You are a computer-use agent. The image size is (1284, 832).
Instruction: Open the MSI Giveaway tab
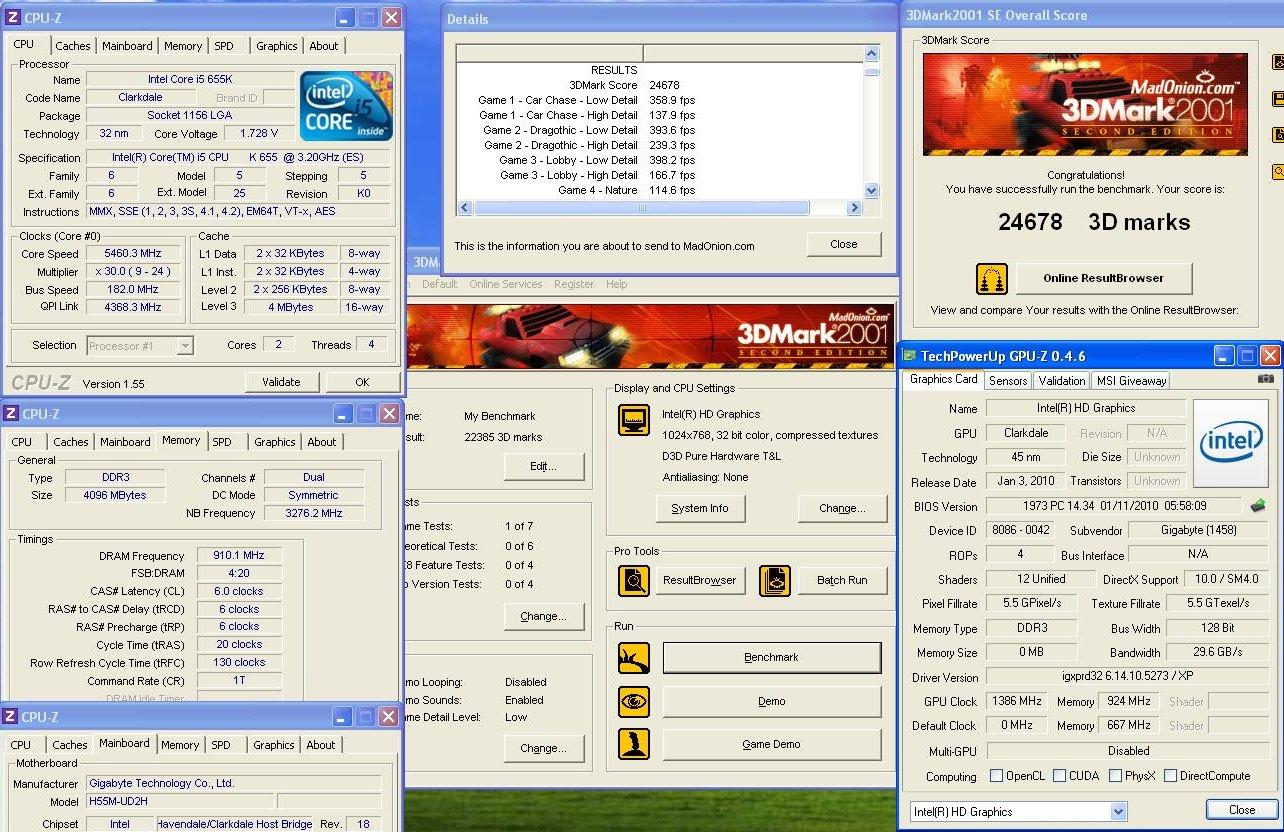pyautogui.click(x=1131, y=381)
